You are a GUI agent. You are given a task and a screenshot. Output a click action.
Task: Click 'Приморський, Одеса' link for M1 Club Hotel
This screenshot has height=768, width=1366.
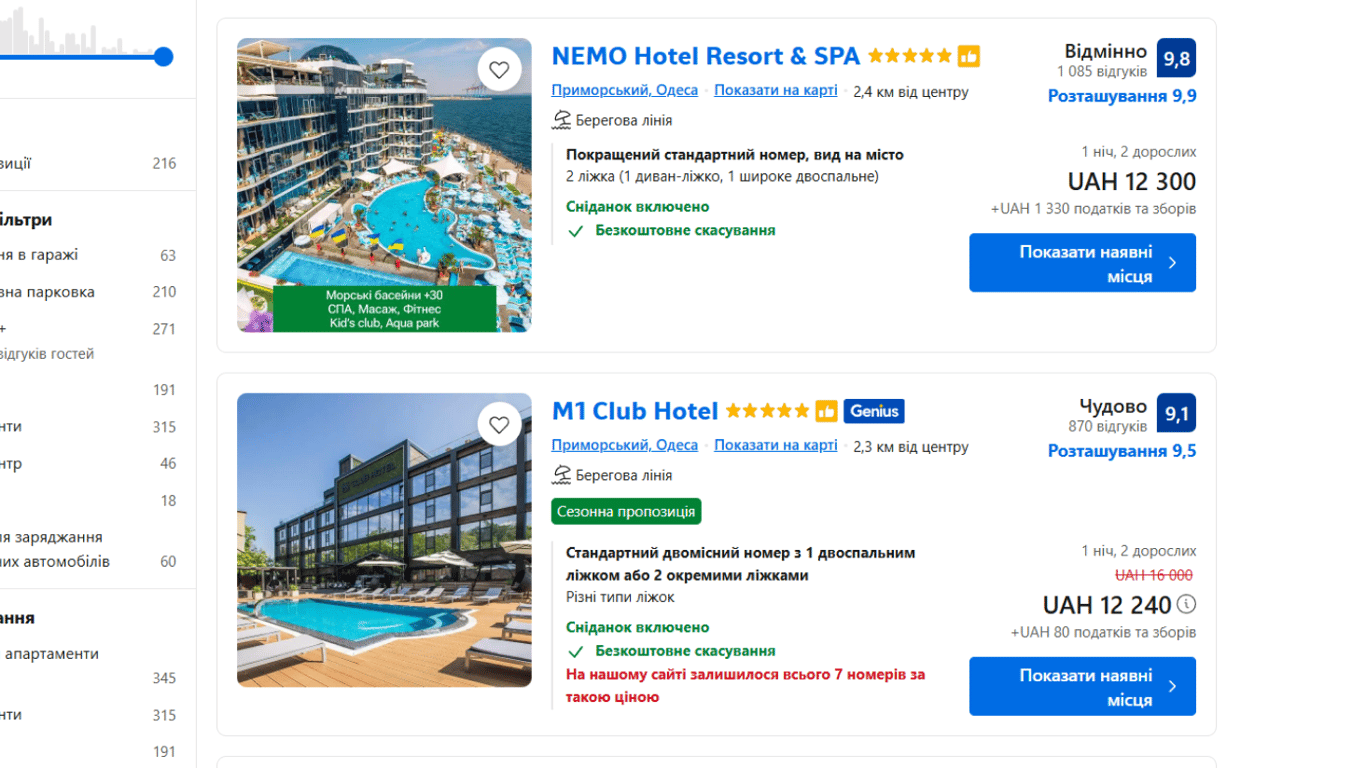pos(624,445)
